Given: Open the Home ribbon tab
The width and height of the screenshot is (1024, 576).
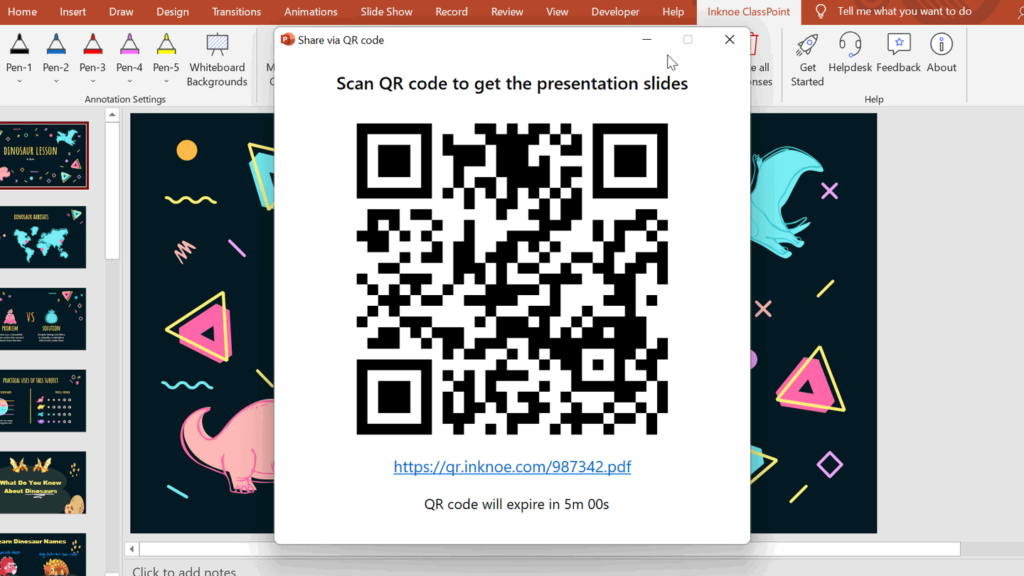Looking at the screenshot, I should pos(22,12).
